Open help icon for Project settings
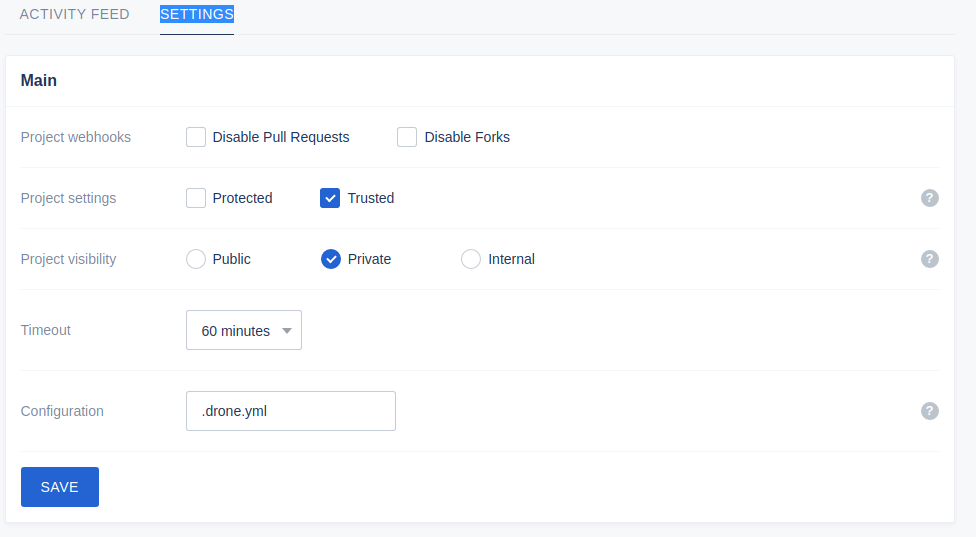The width and height of the screenshot is (976, 537). tap(929, 198)
